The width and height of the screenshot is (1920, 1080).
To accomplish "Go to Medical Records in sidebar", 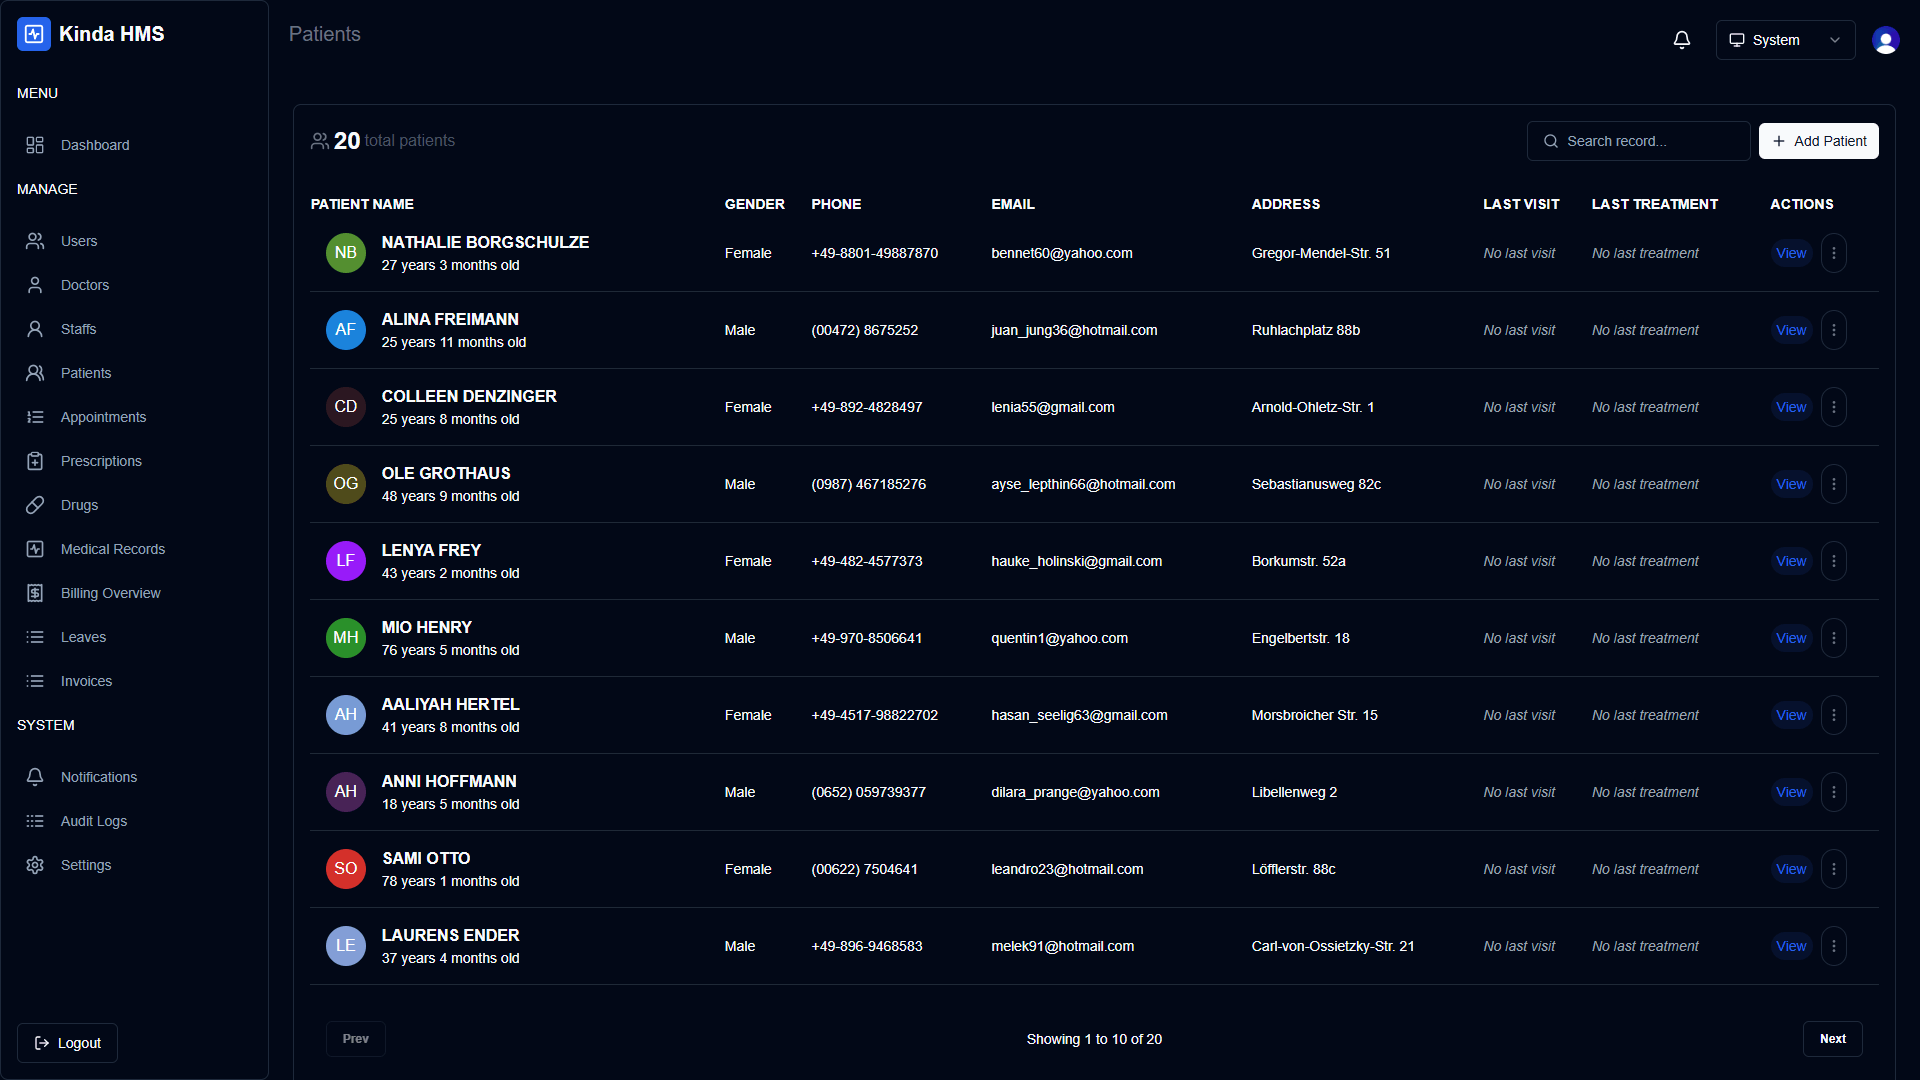I will (112, 549).
